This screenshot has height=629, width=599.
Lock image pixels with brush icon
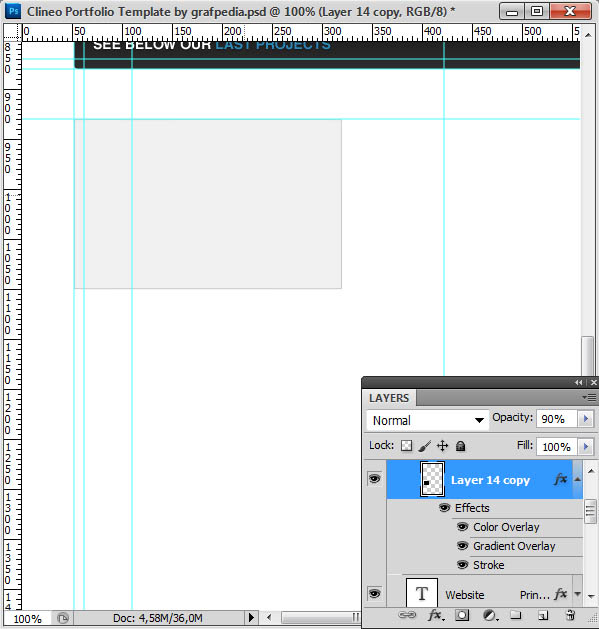[424, 446]
